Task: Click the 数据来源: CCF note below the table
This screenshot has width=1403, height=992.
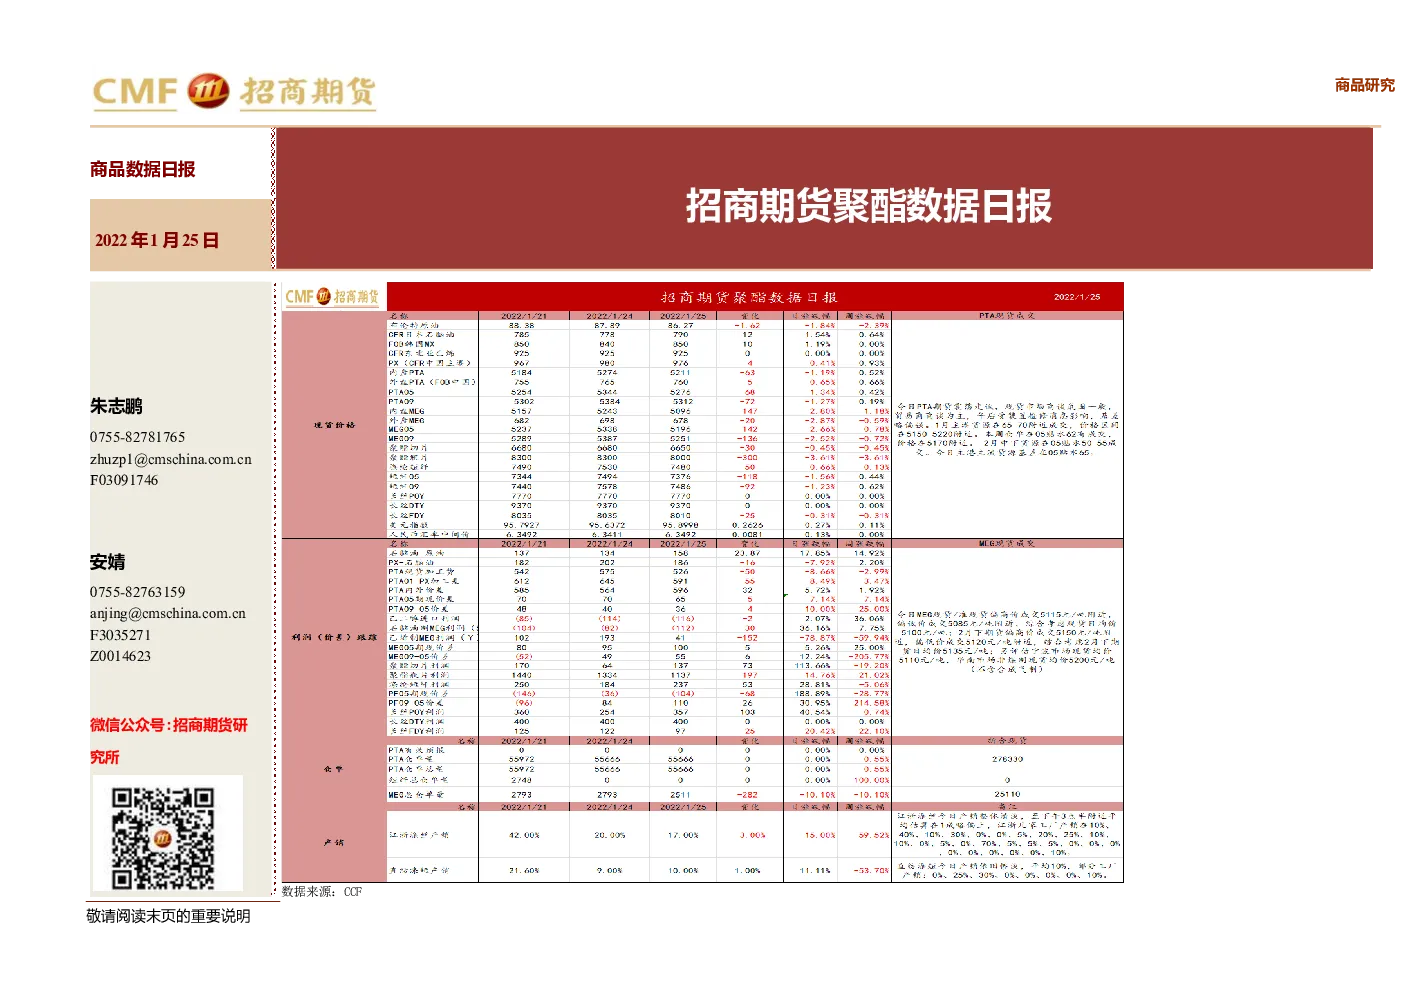Action: (x=322, y=892)
